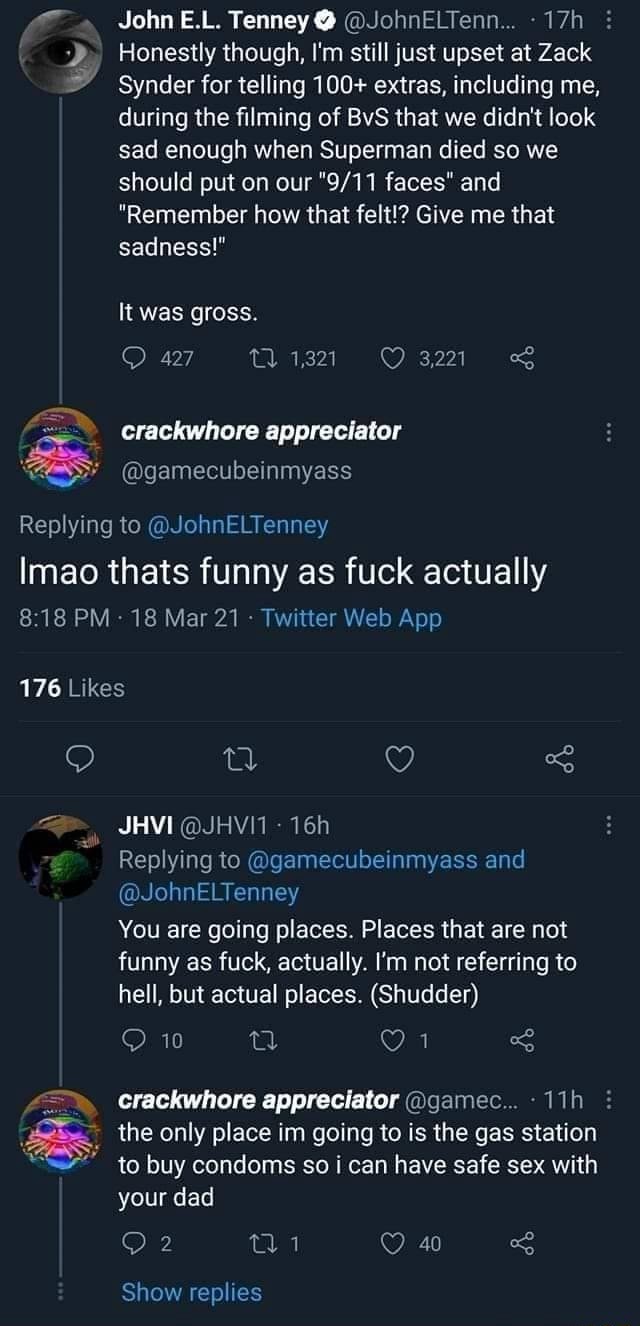Like the main 'lmao thats funny' tweet
The image size is (640, 1326).
[x=400, y=763]
